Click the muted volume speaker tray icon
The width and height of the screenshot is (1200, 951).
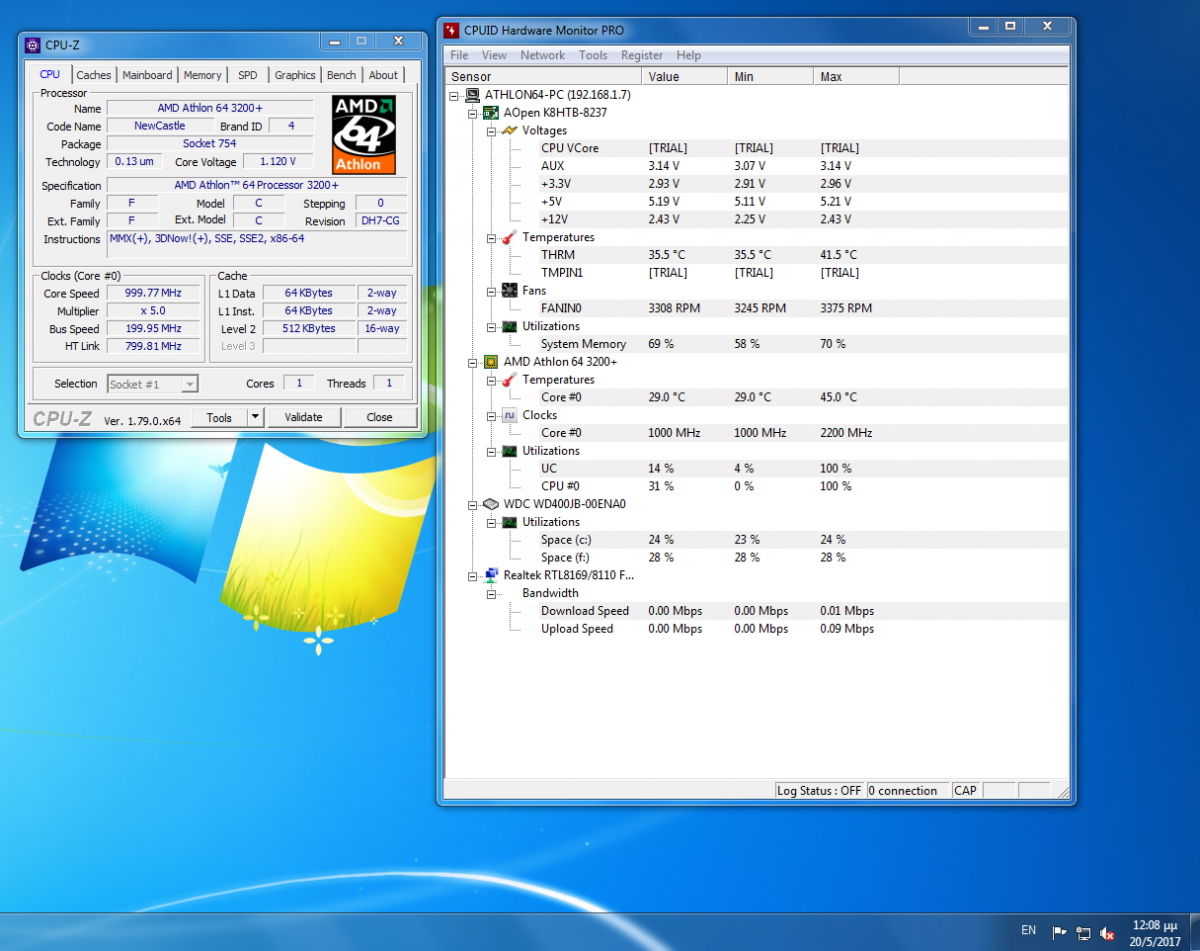pos(1107,933)
